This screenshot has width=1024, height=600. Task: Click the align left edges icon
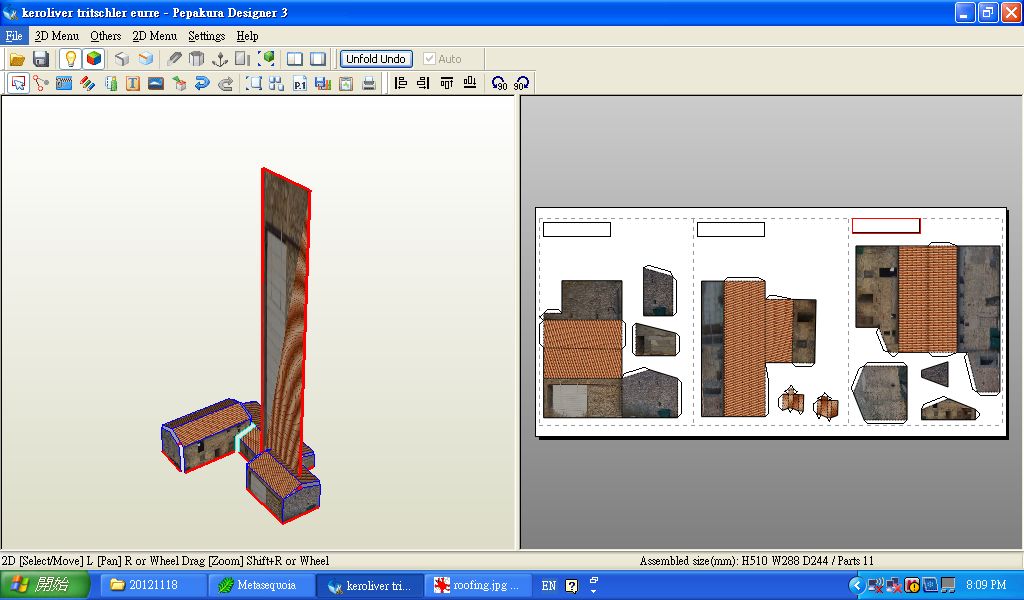[401, 84]
